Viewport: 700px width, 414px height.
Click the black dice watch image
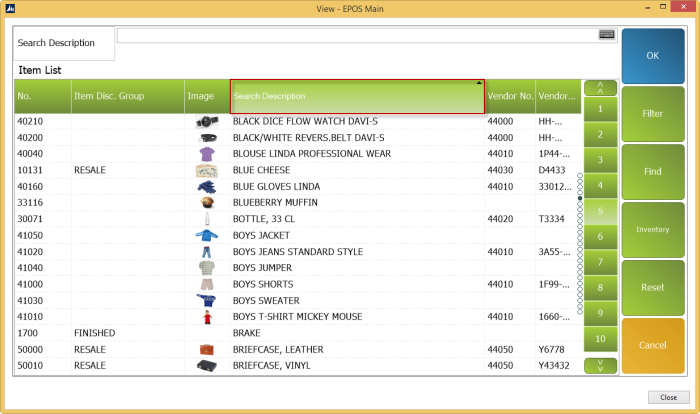click(207, 122)
